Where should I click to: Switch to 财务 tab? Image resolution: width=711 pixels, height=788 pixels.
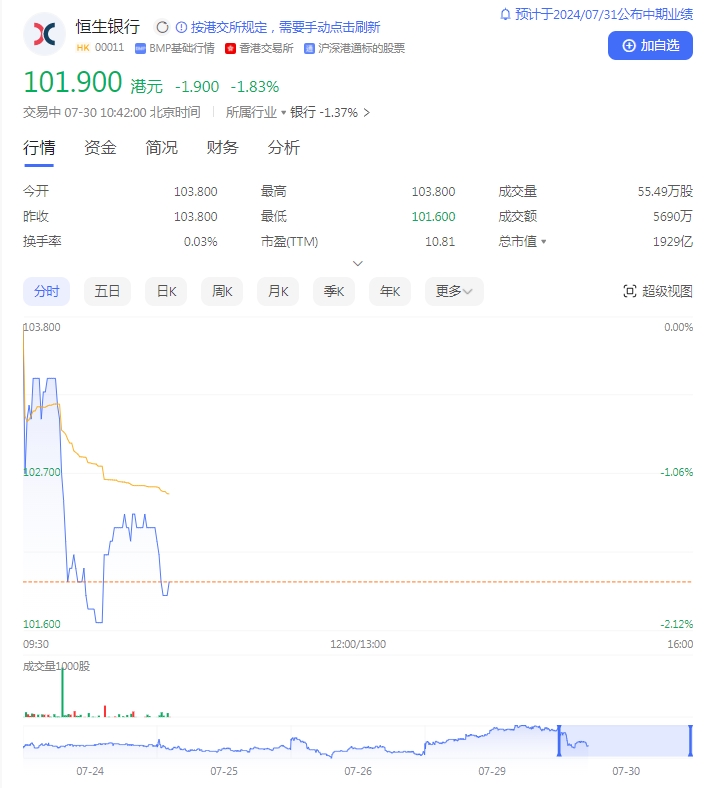click(222, 148)
